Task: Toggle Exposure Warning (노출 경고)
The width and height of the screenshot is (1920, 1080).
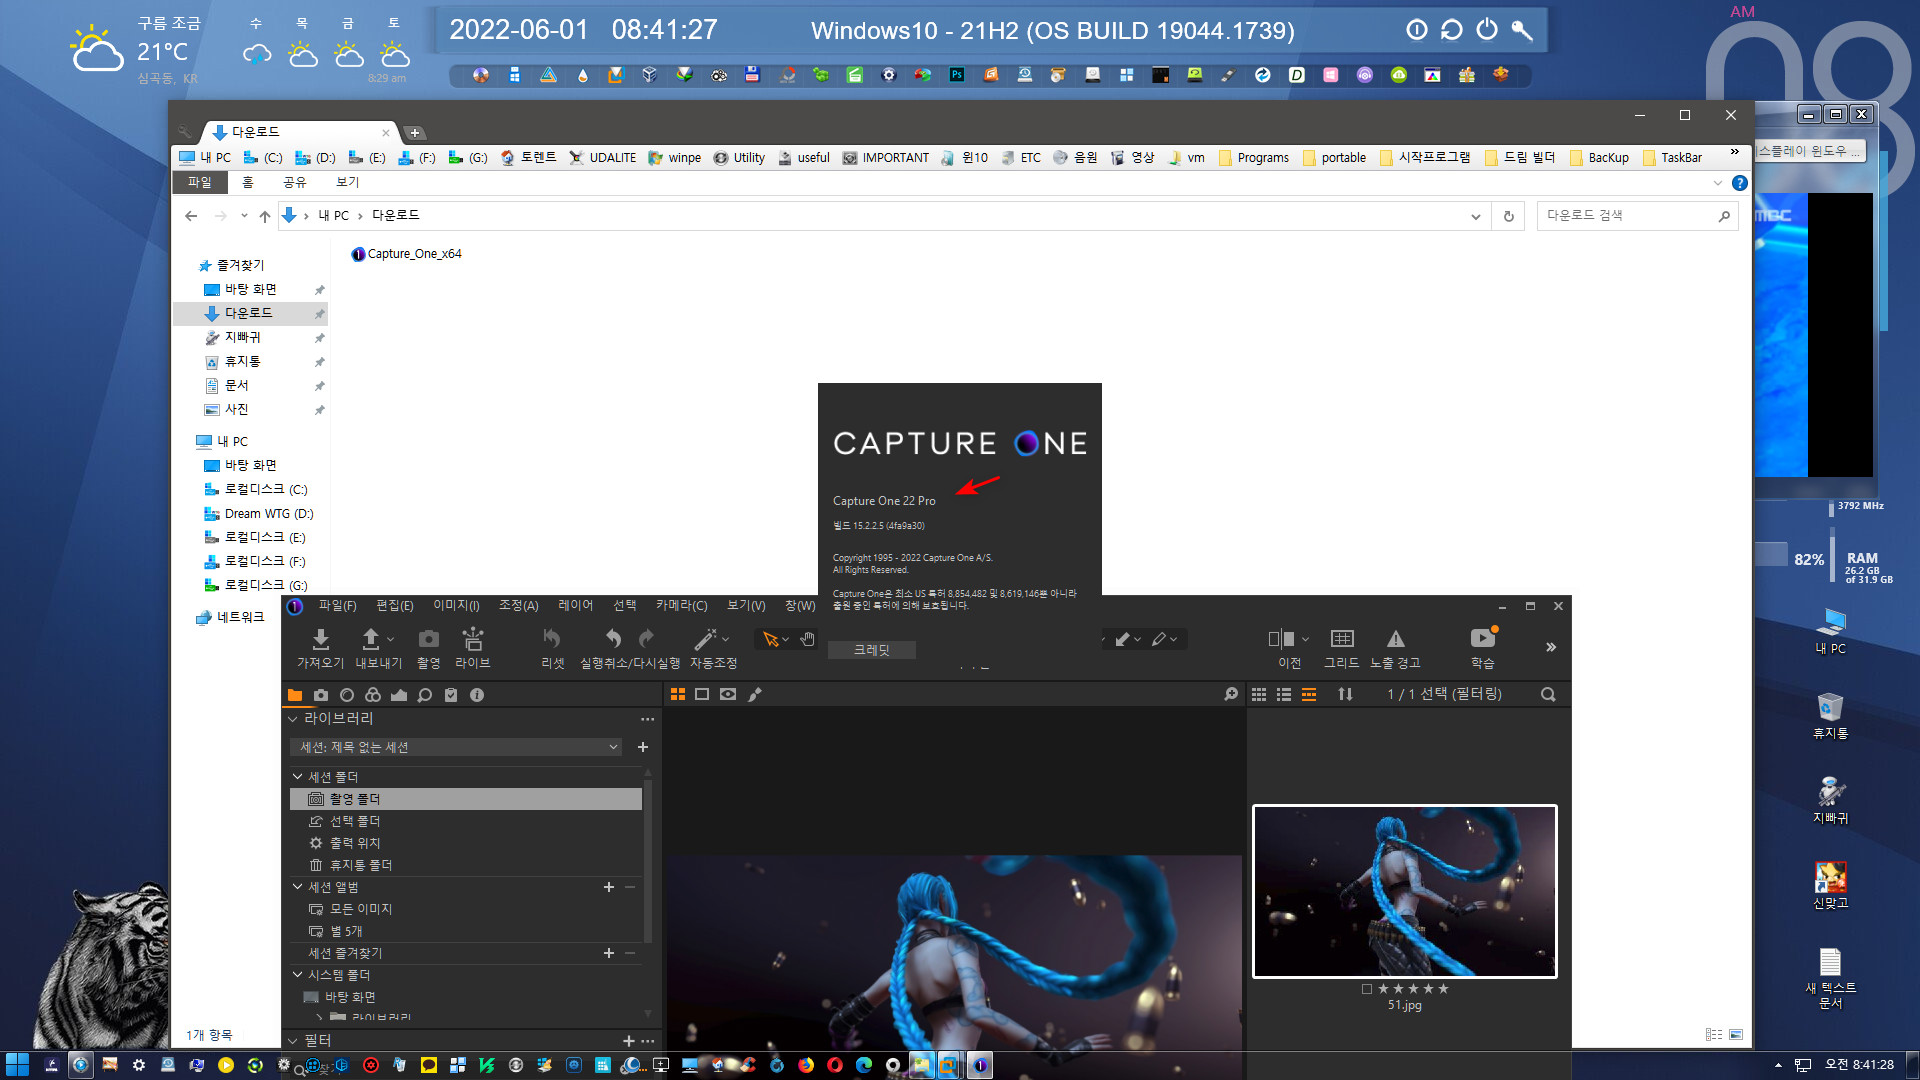Action: pyautogui.click(x=1396, y=638)
